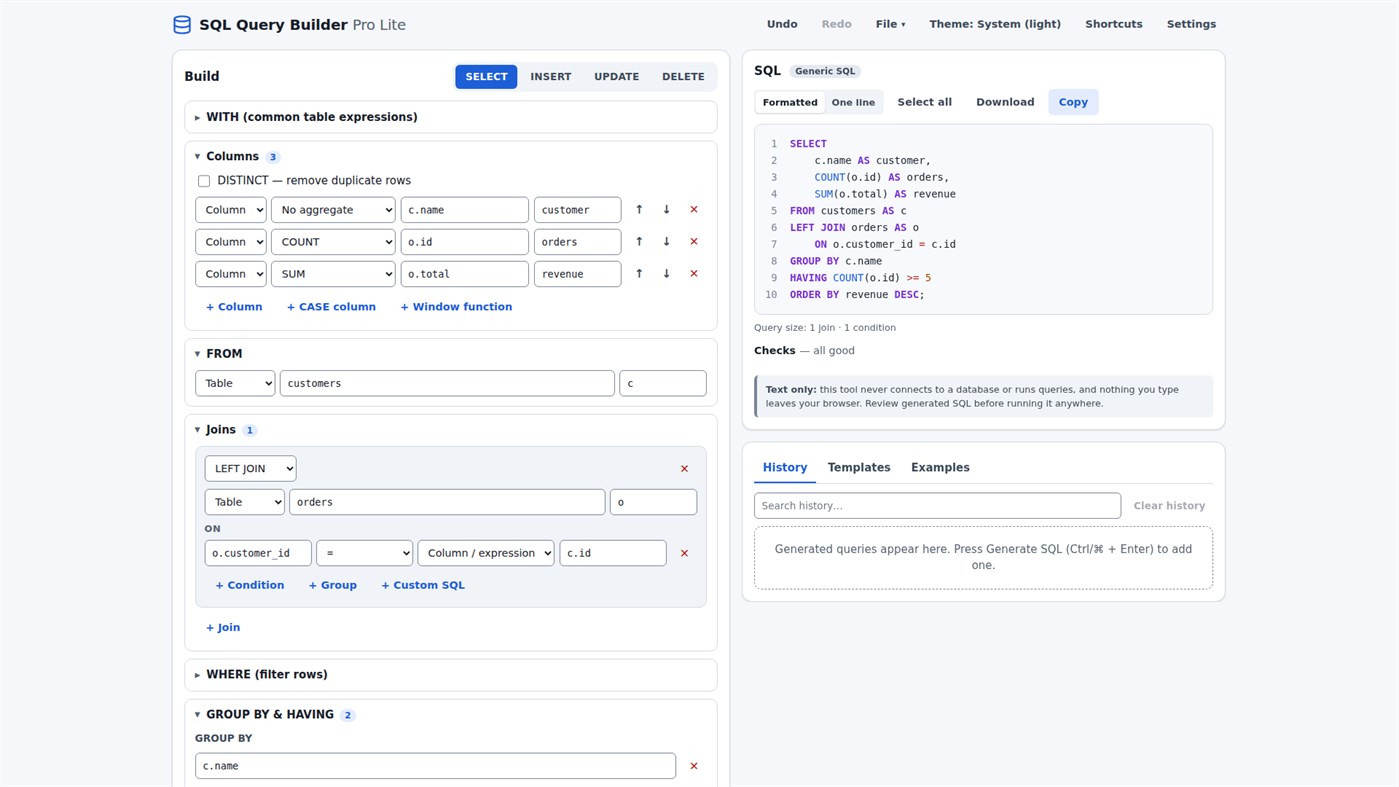1399x787 pixels.
Task: Open the LEFT JOIN type dropdown
Action: (250, 469)
